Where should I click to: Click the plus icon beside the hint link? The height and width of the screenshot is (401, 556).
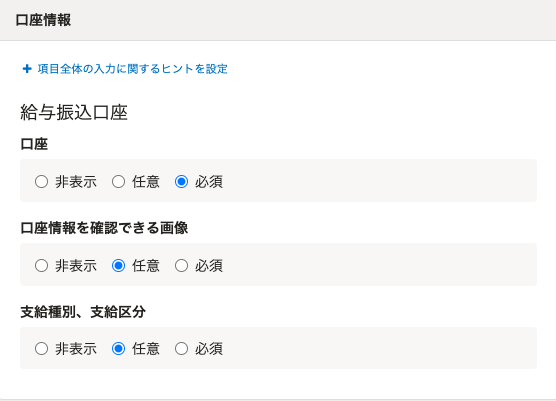(27, 69)
